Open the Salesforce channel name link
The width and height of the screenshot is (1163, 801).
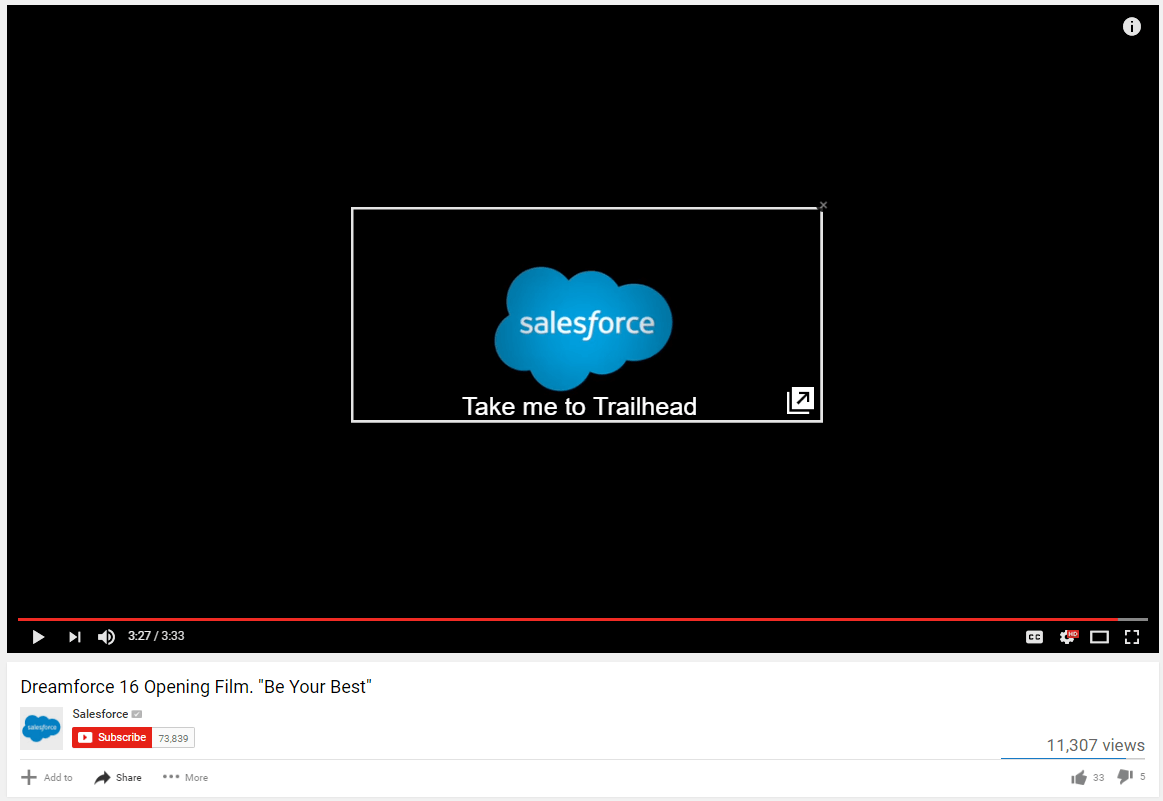[x=99, y=713]
